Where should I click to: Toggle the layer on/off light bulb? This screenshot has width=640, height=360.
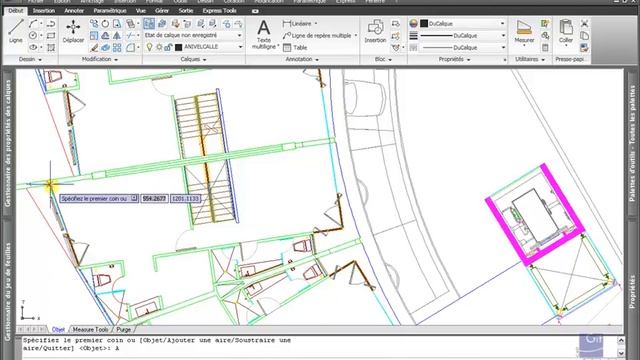click(x=149, y=47)
